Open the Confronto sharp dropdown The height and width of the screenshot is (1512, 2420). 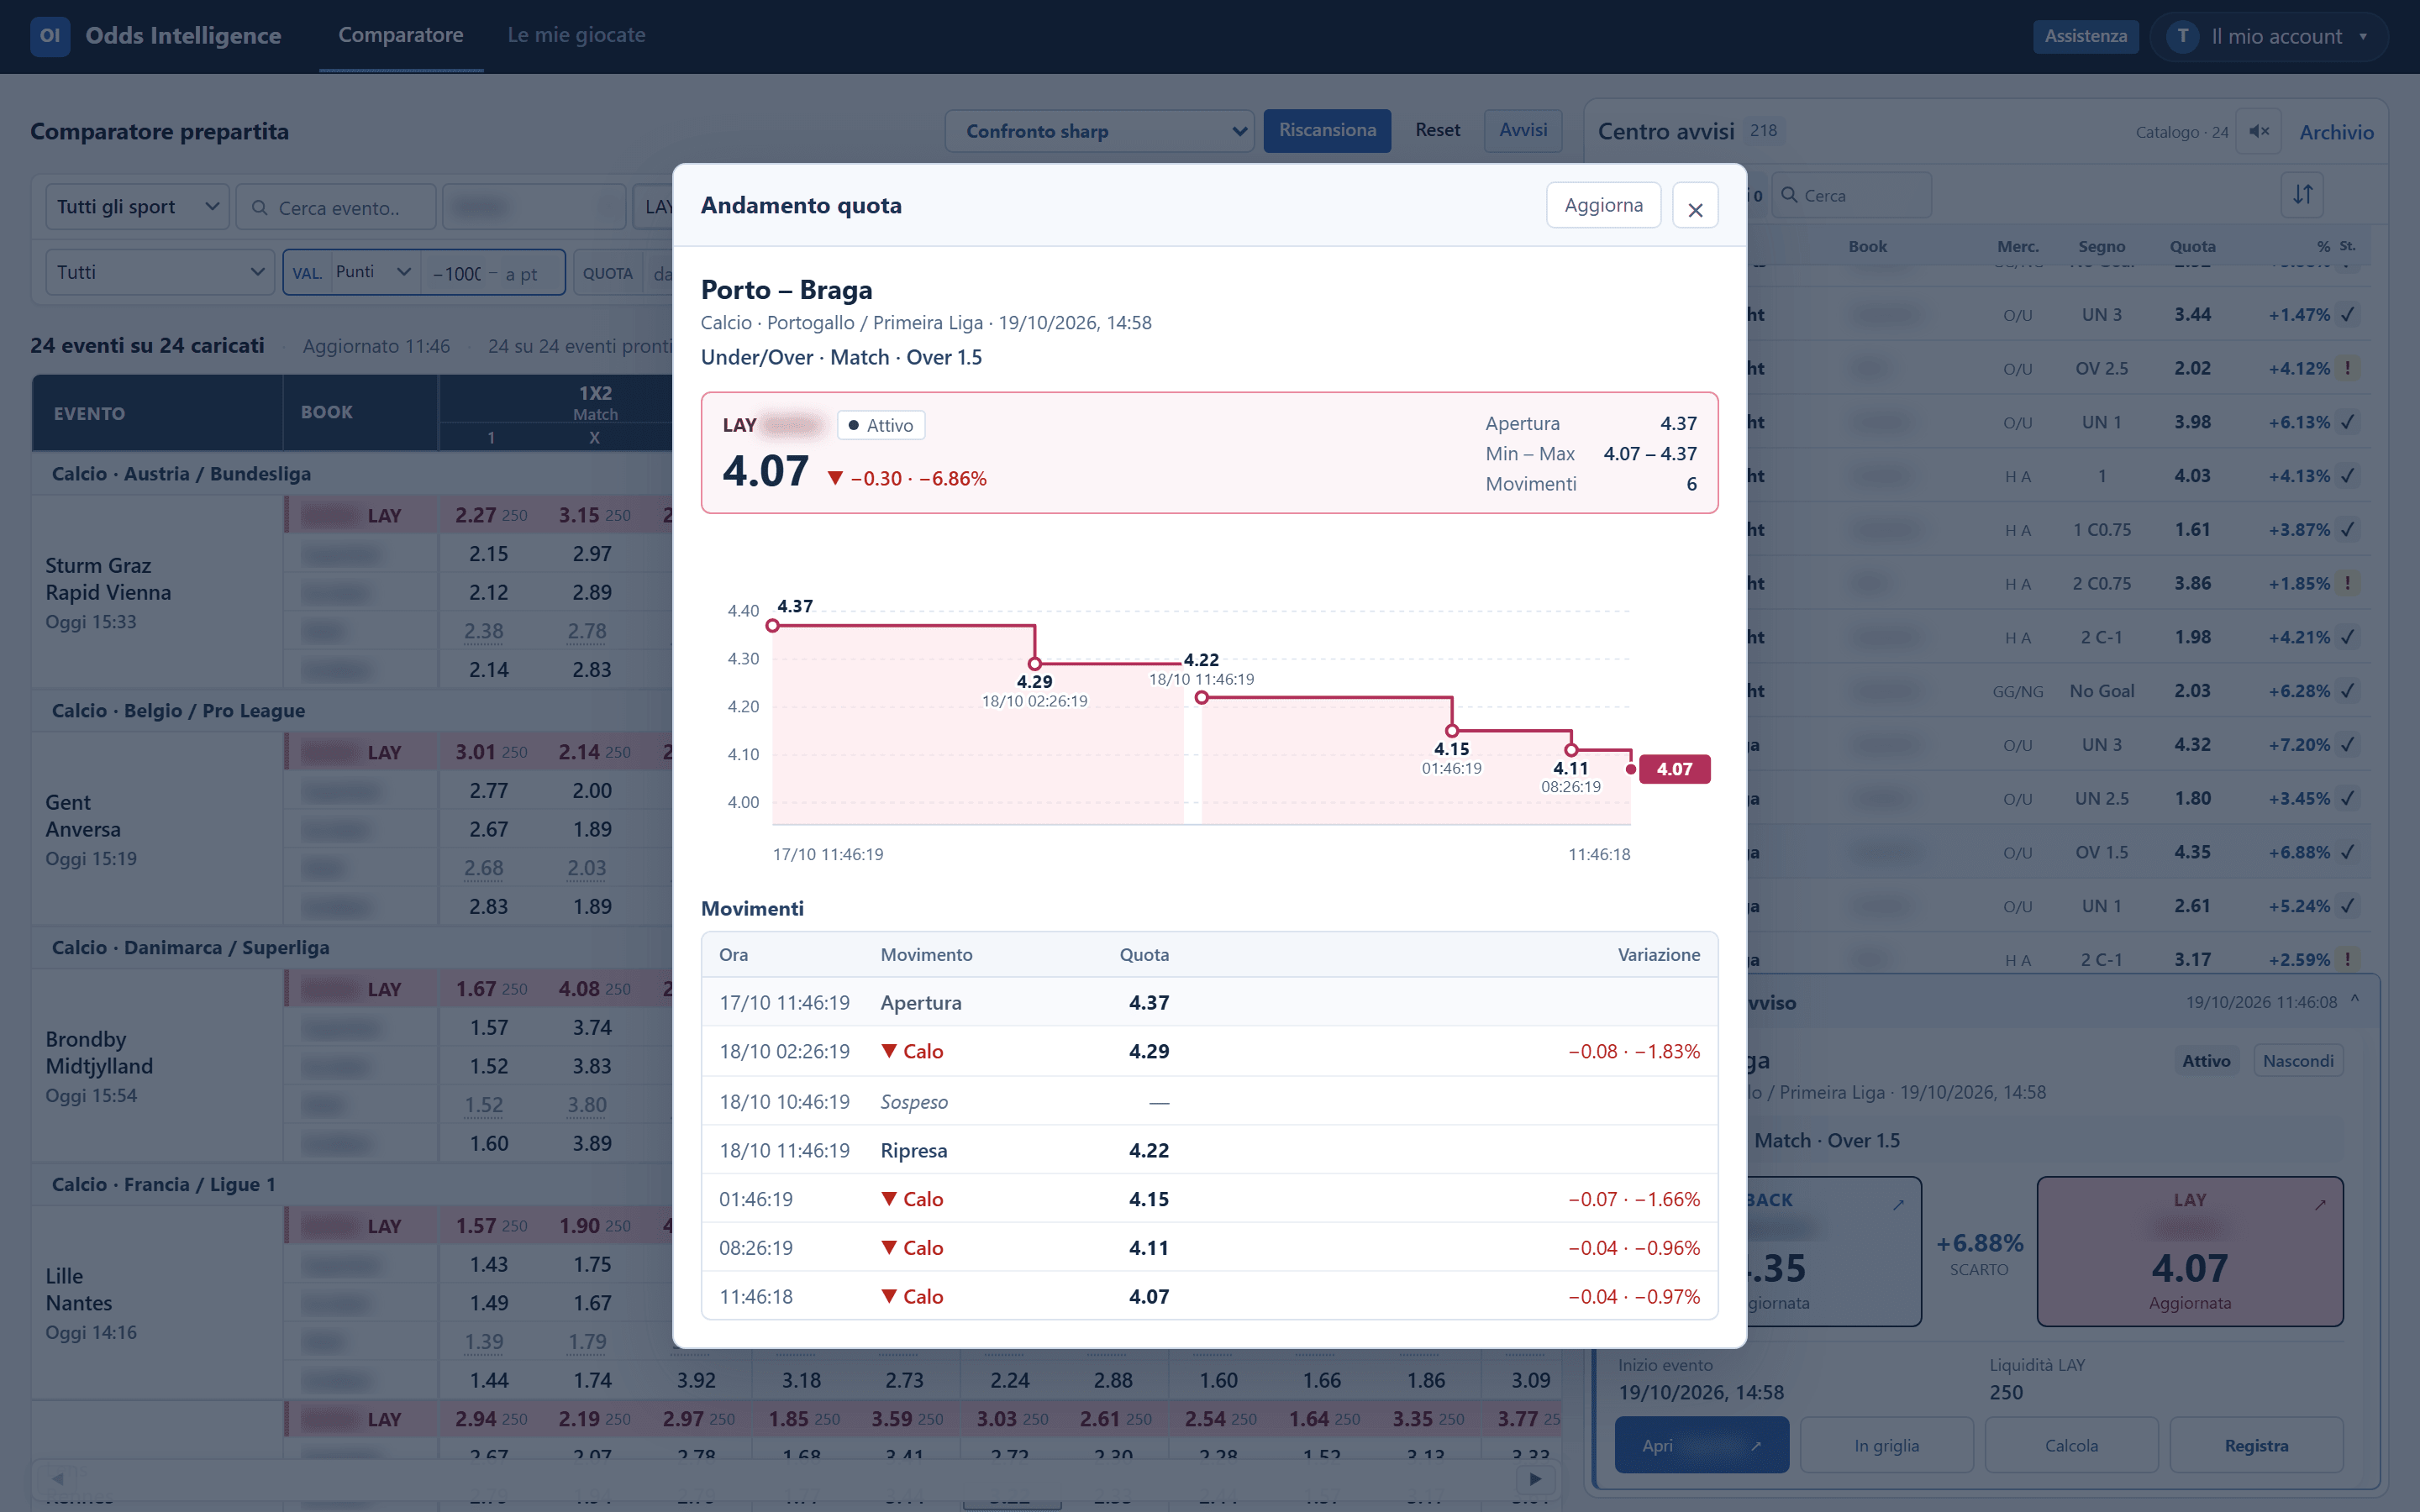[1099, 131]
